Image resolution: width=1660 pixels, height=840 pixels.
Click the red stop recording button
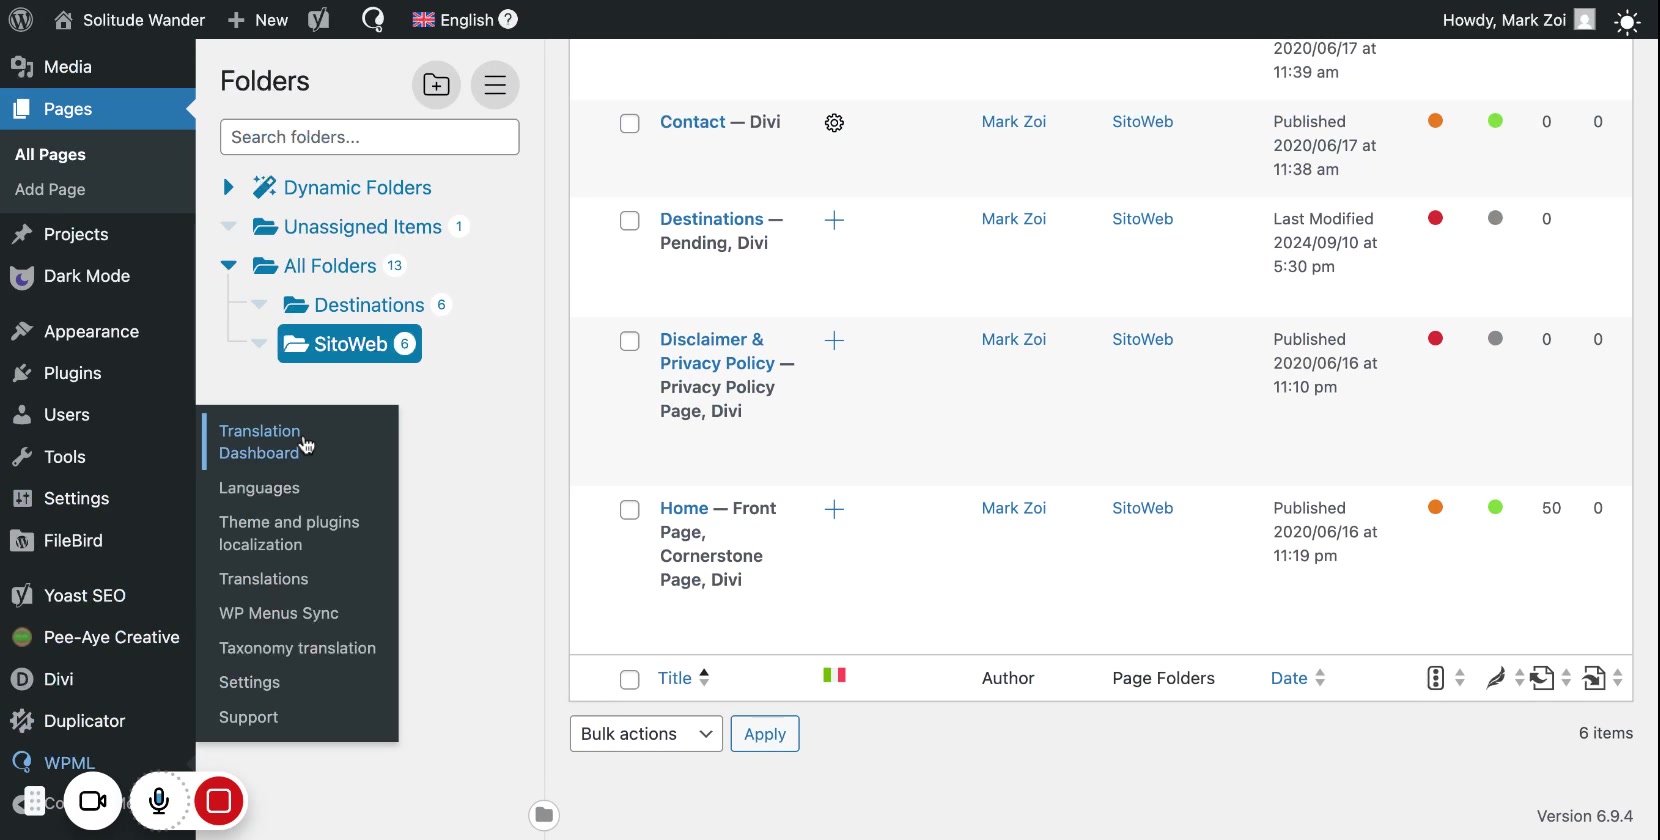[x=219, y=801]
